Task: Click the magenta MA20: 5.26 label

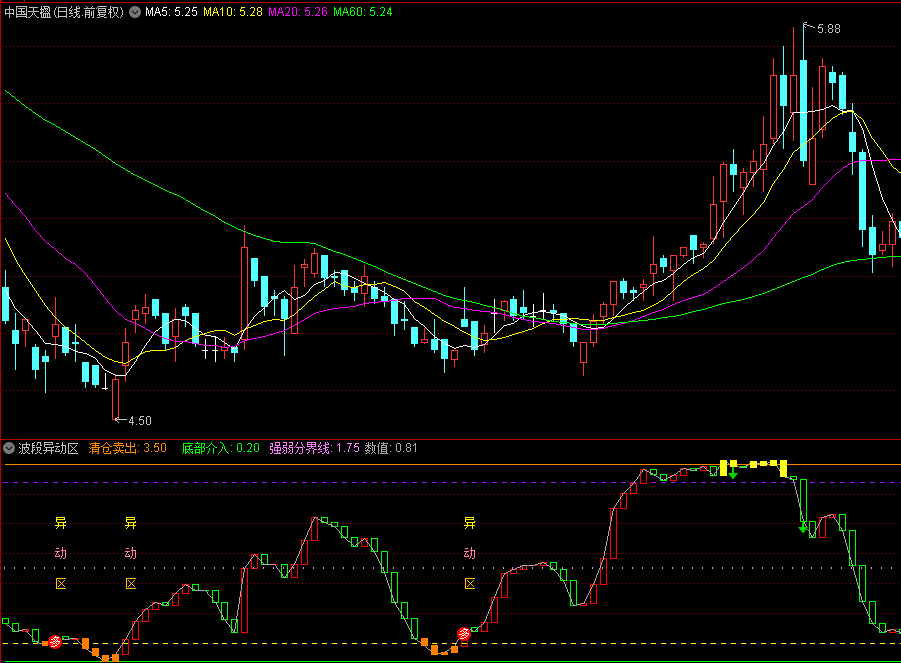Action: click(298, 12)
